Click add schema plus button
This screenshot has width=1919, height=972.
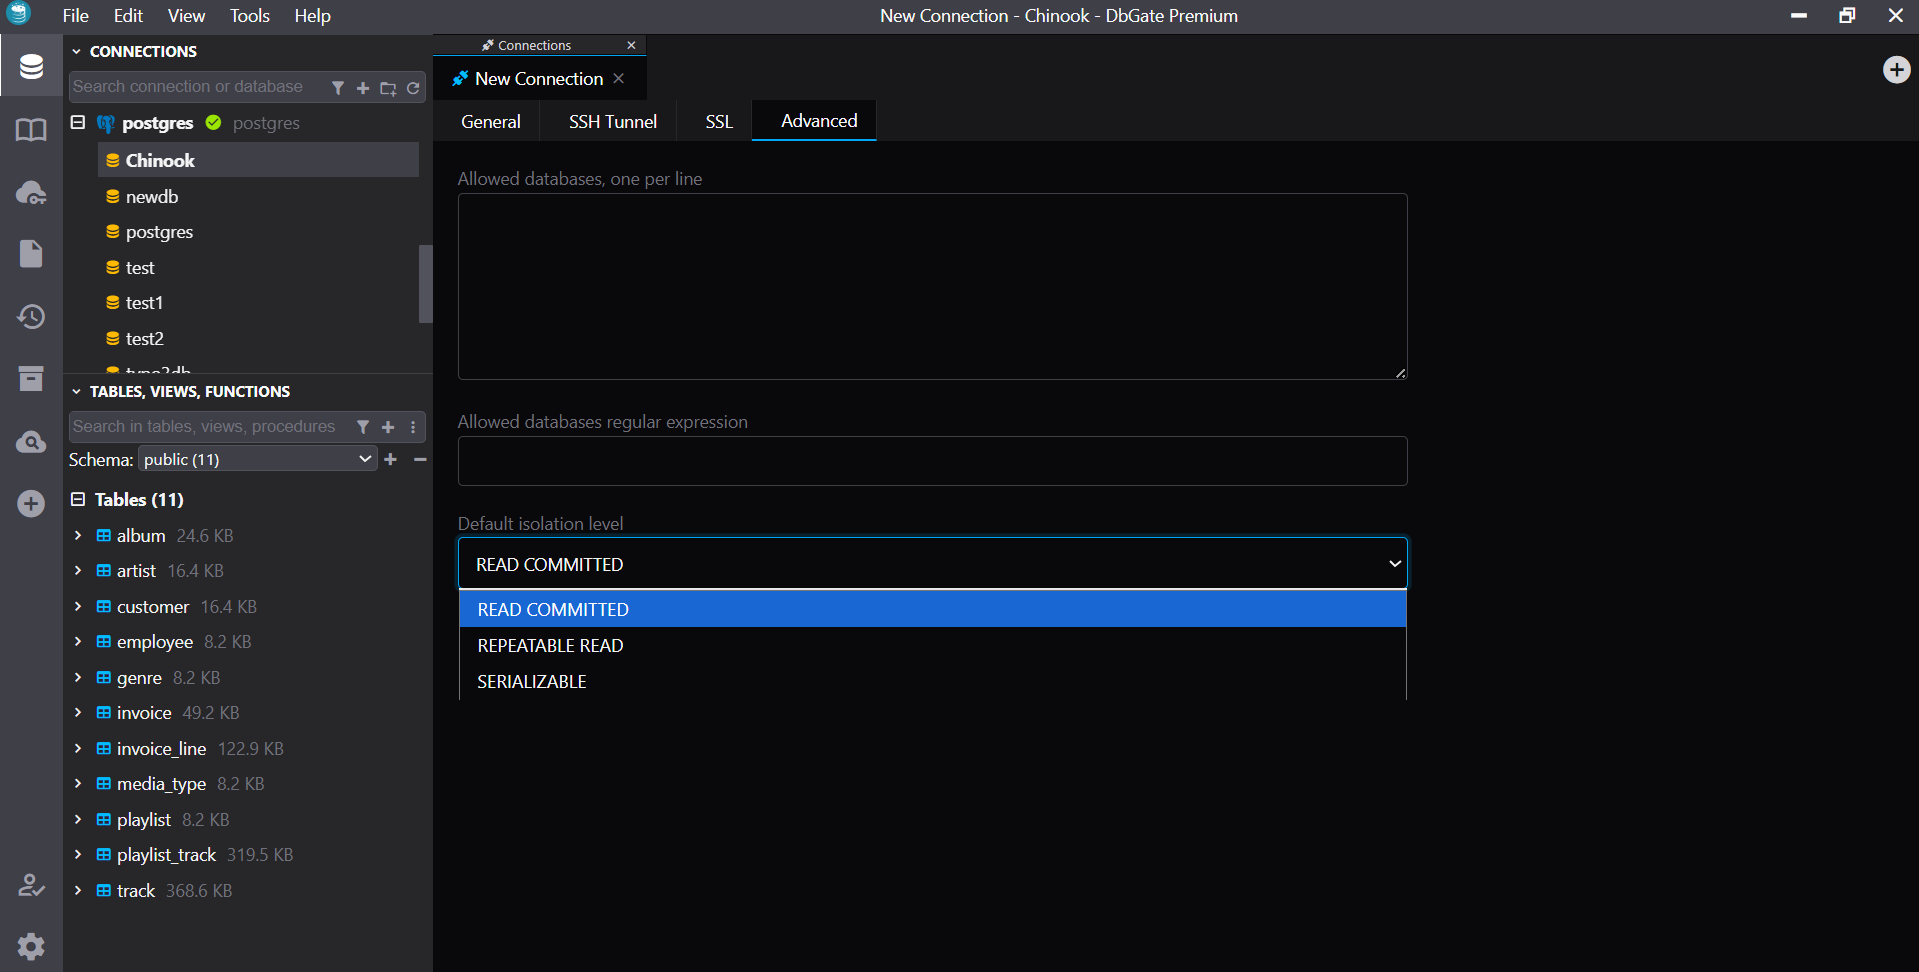click(391, 459)
